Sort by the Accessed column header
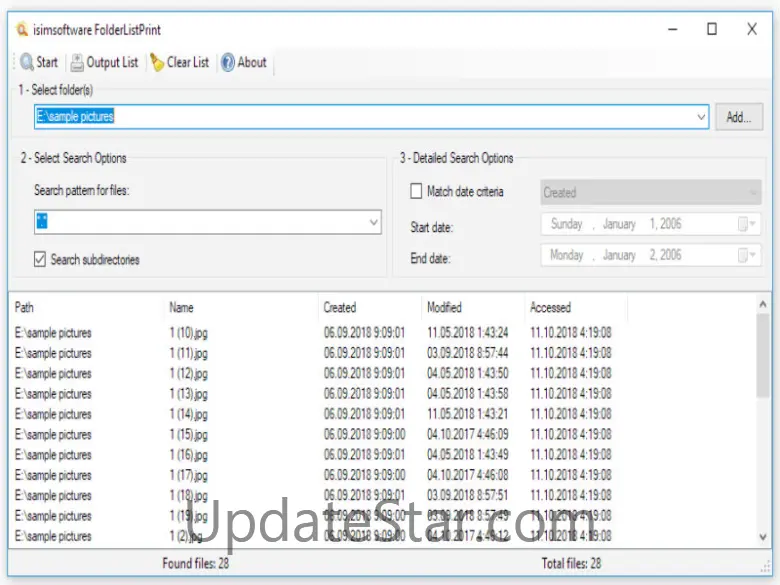 point(550,307)
